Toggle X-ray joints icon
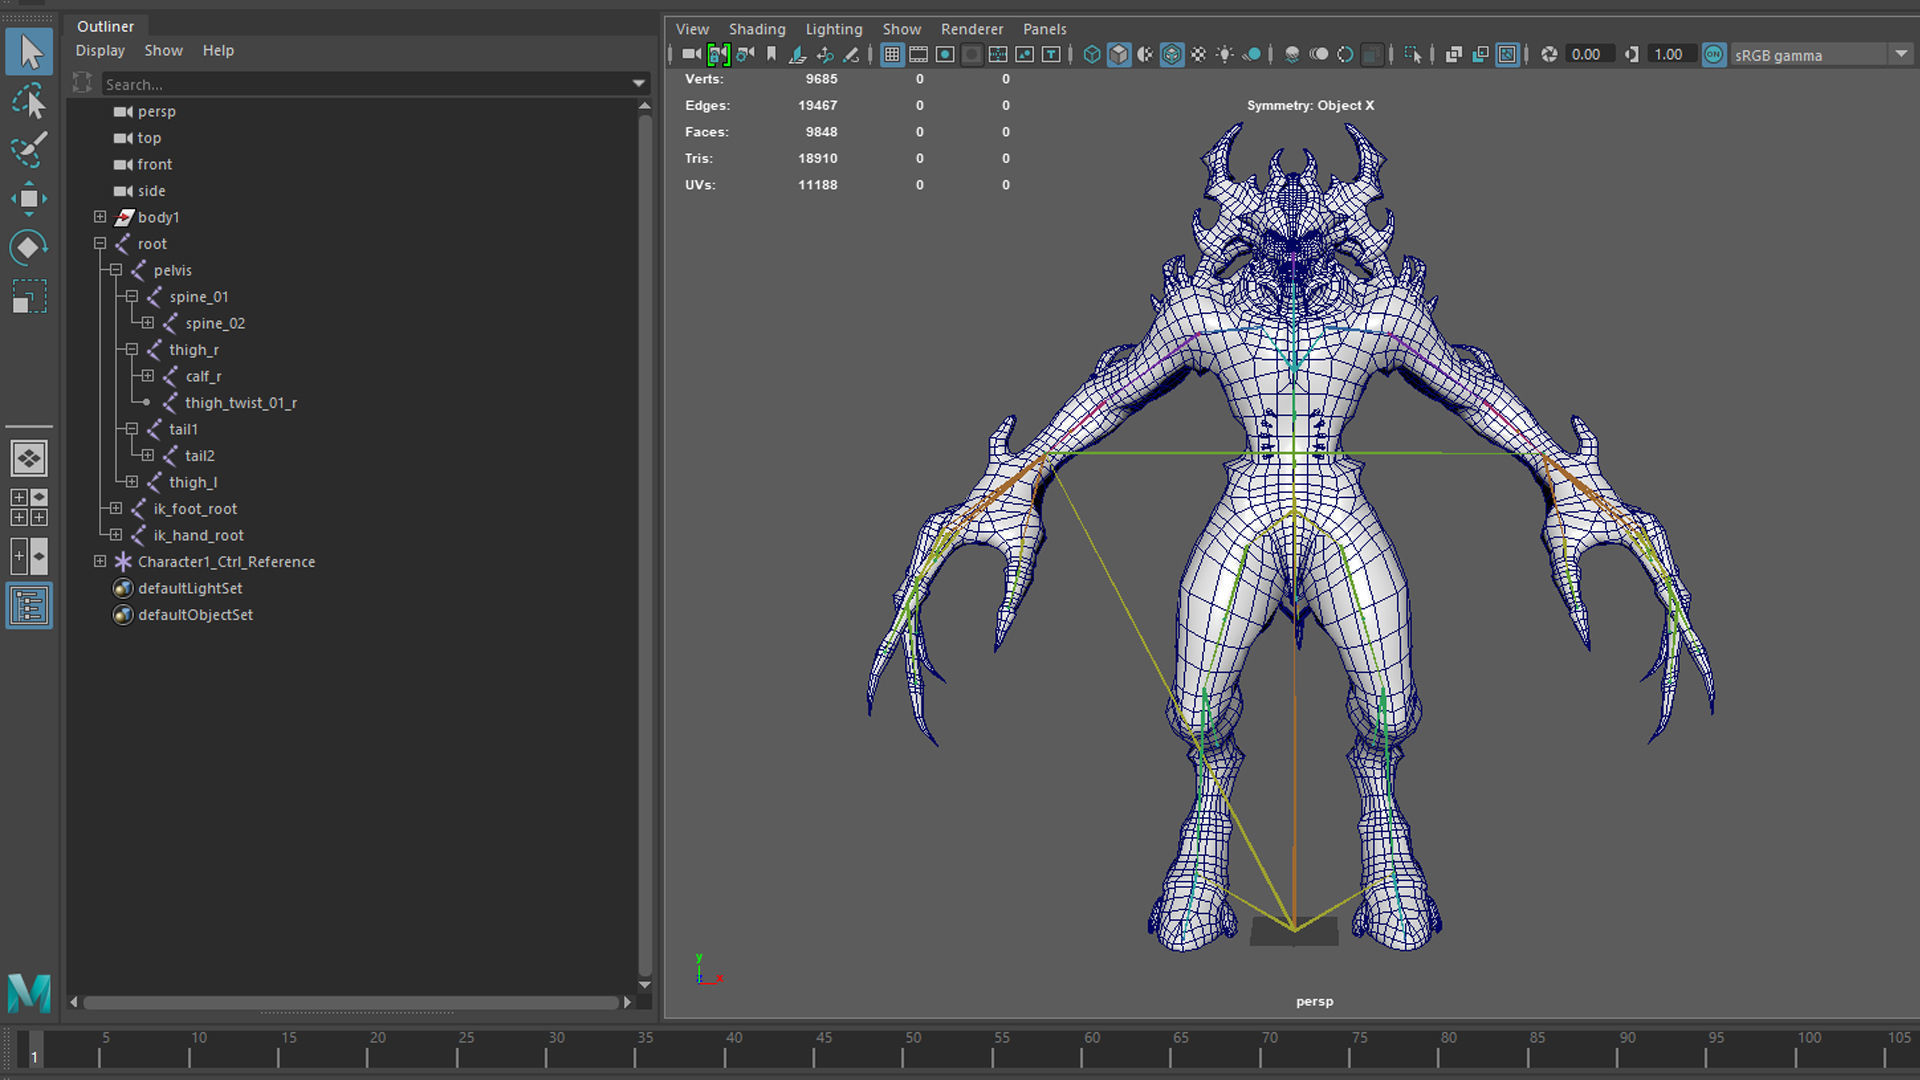The width and height of the screenshot is (1920, 1080). 1507,54
